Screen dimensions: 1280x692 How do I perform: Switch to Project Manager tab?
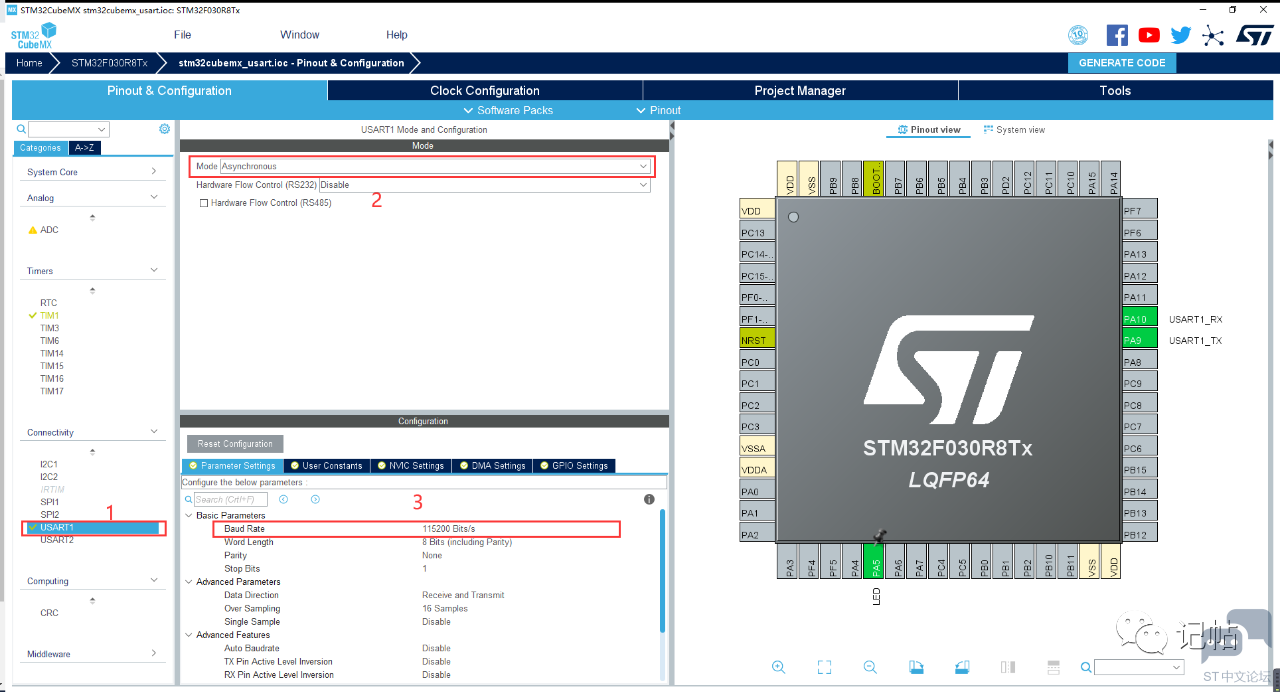800,91
